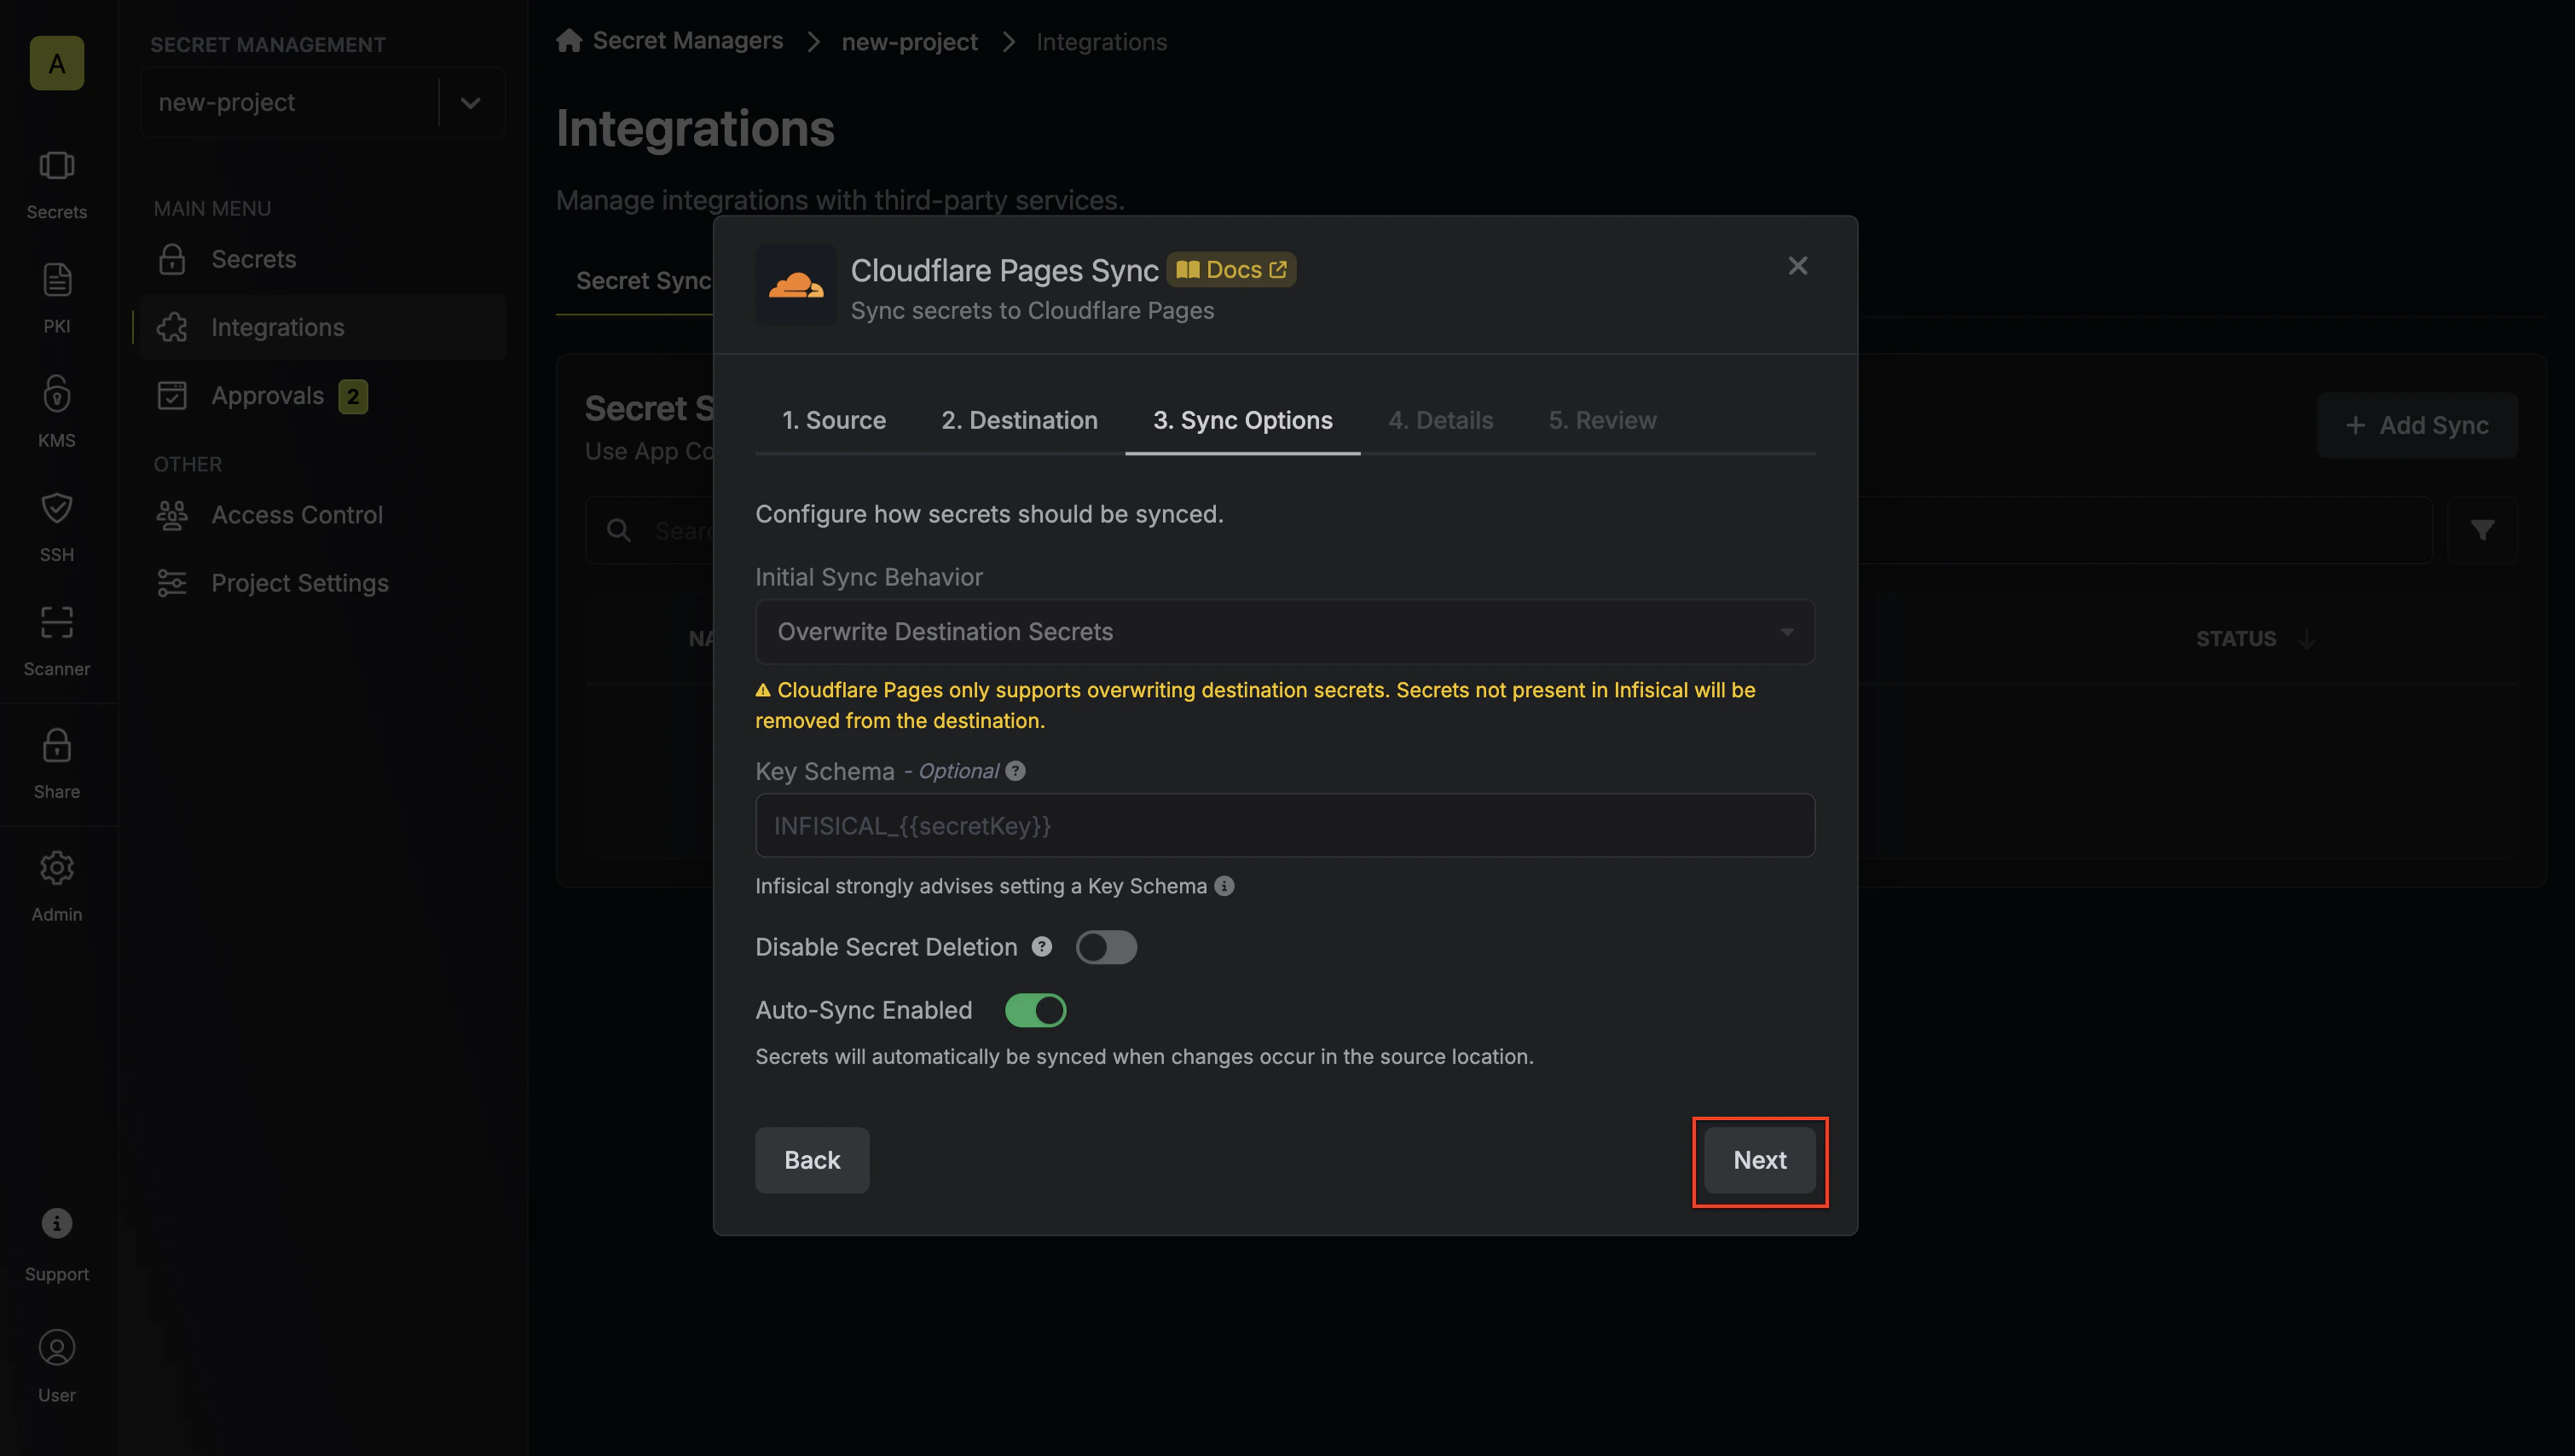Open Approvals in main menu
The height and width of the screenshot is (1456, 2575).
tap(323, 396)
